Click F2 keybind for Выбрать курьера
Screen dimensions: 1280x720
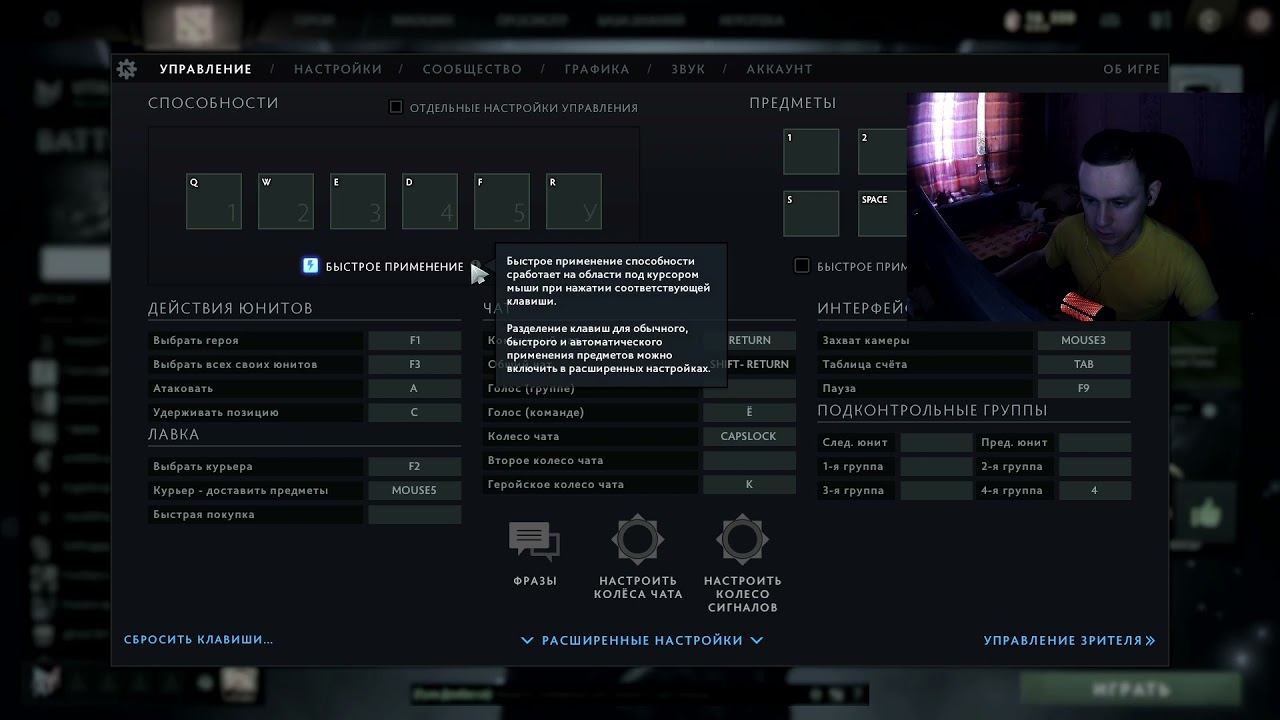point(415,466)
